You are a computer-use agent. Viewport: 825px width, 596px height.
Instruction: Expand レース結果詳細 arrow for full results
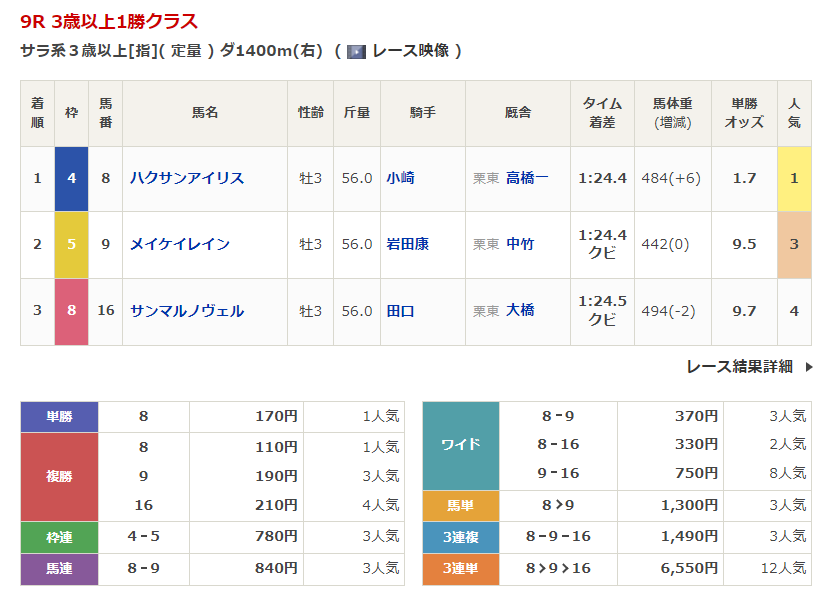(809, 367)
